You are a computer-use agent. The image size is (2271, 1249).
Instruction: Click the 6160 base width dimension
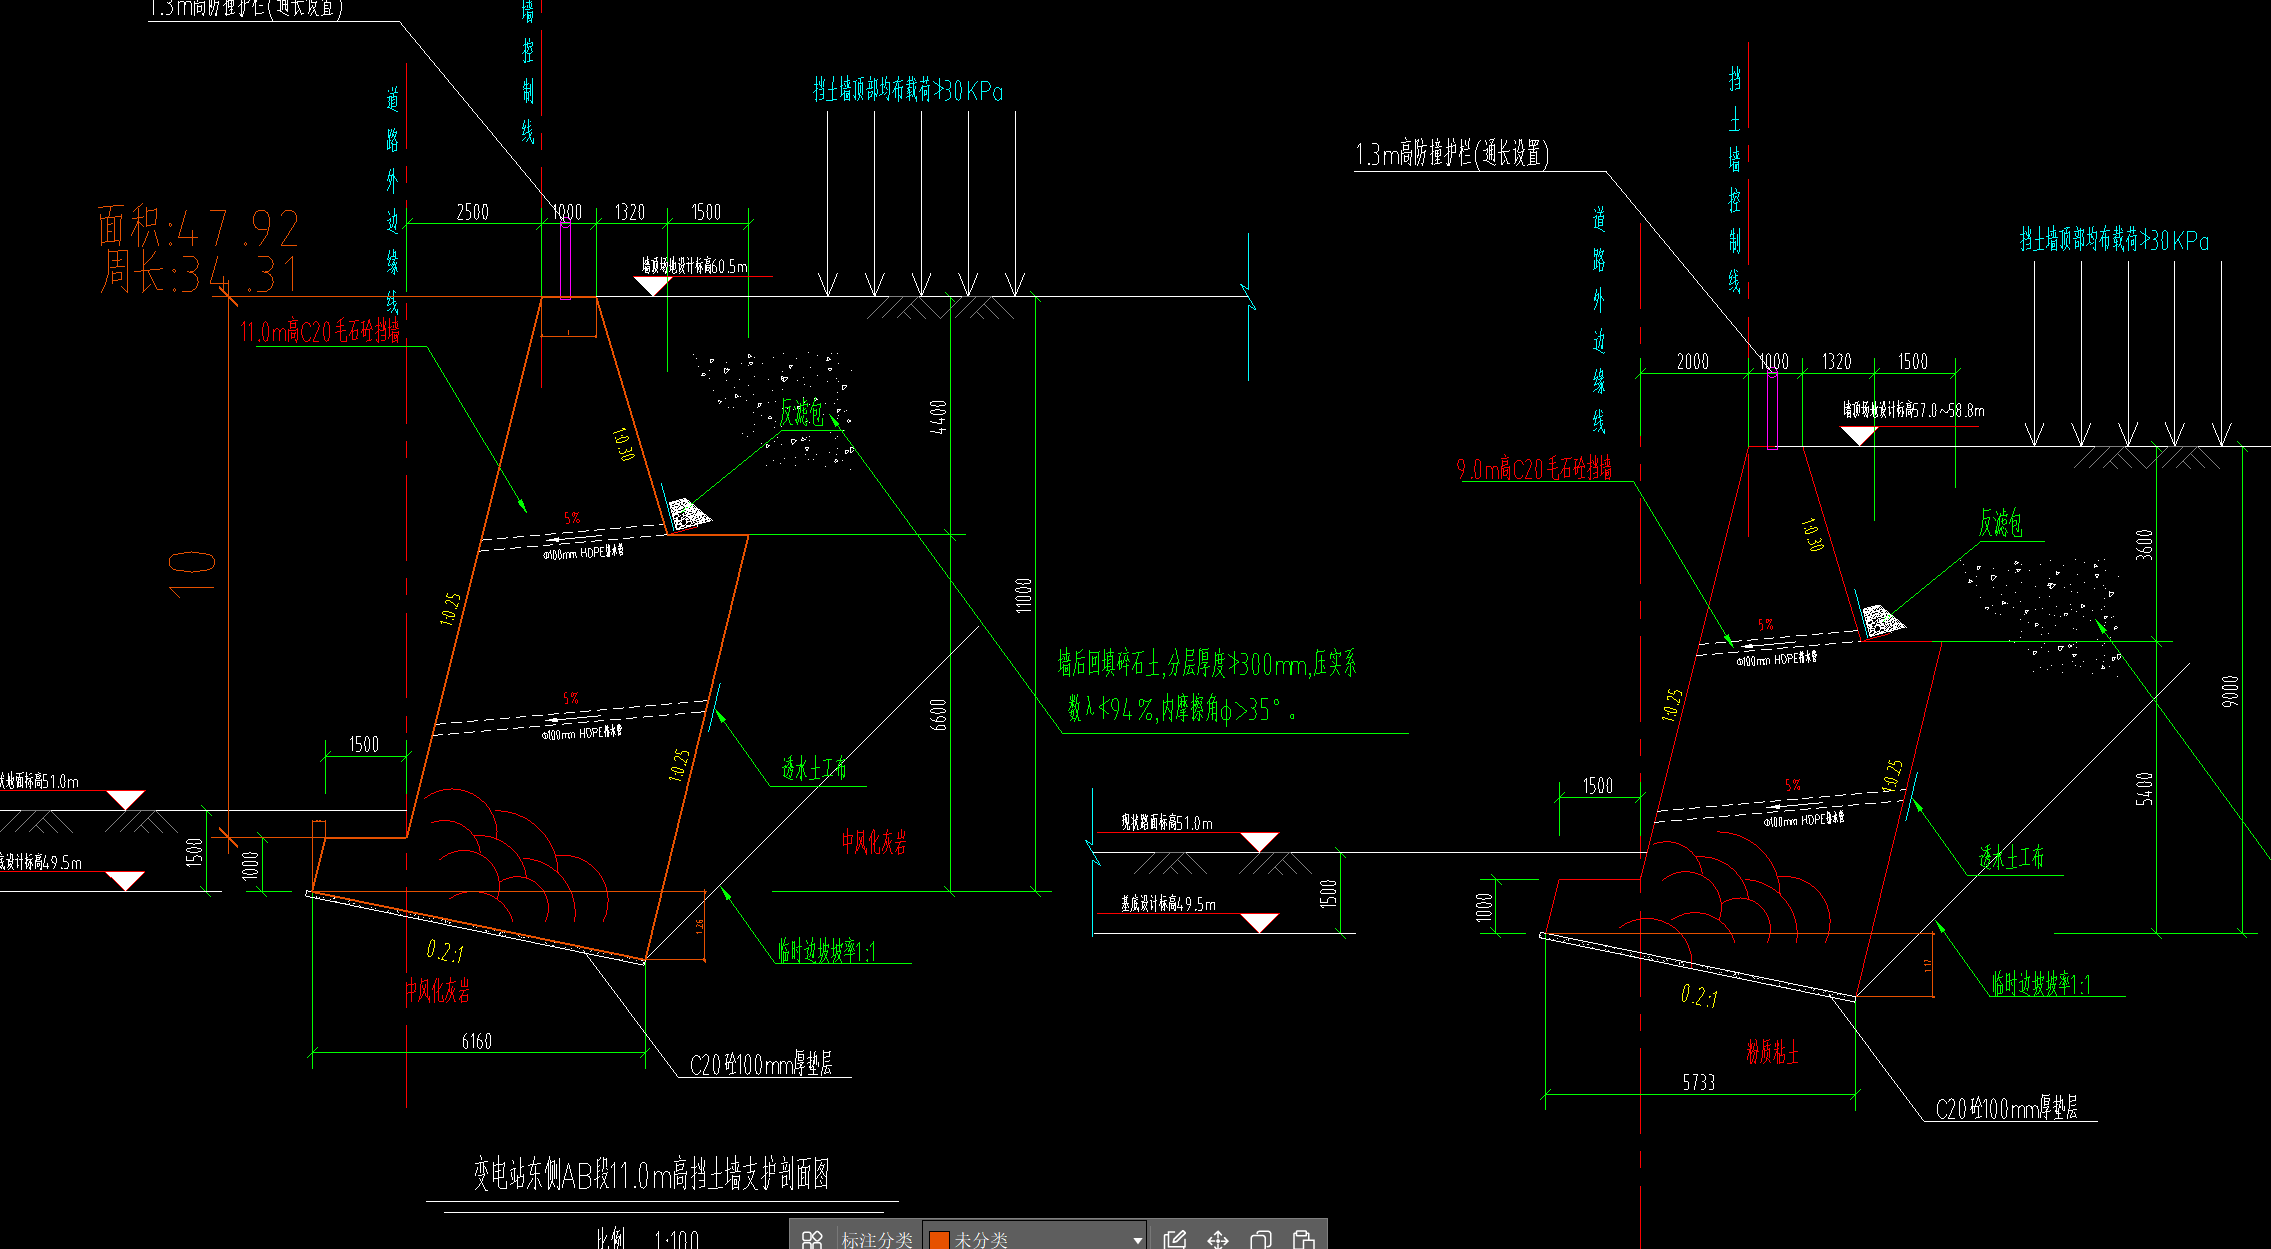[x=477, y=1041]
